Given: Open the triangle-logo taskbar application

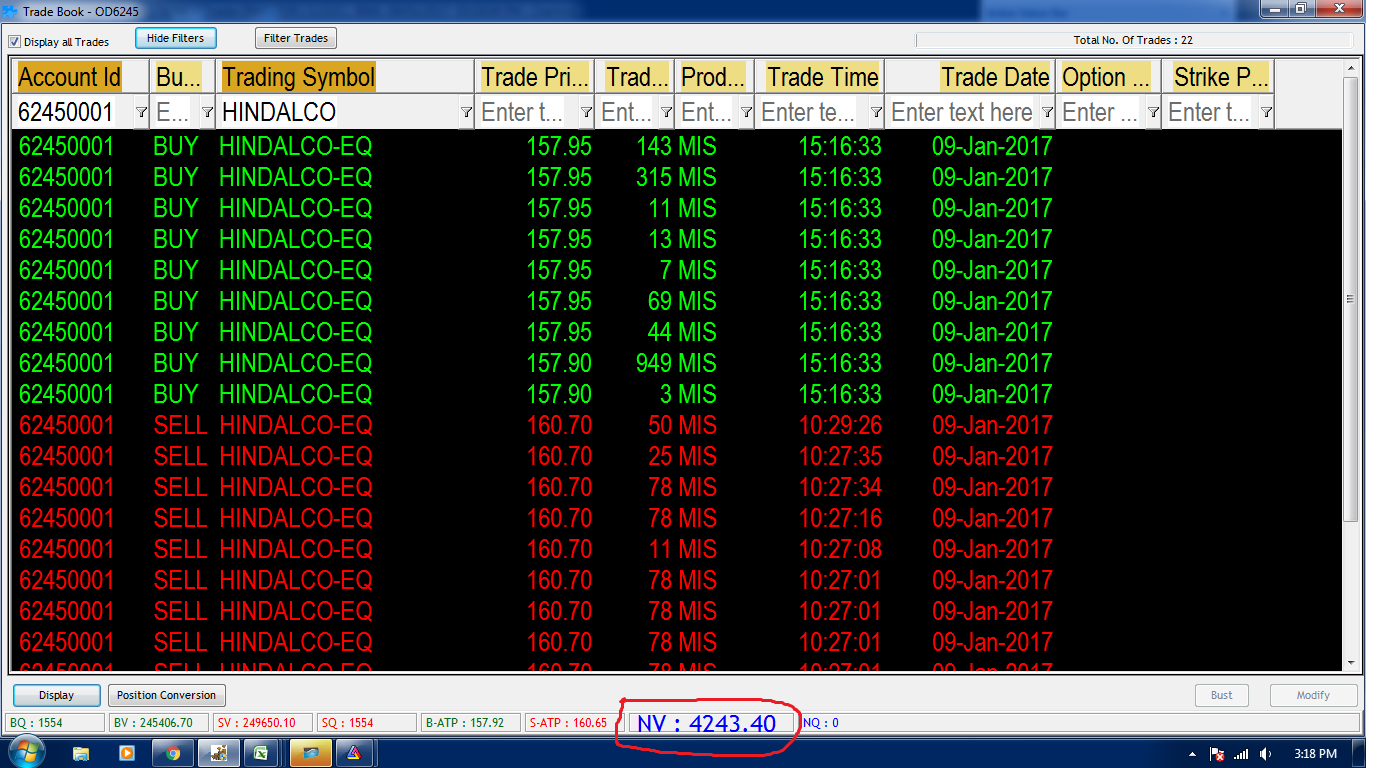Looking at the screenshot, I should point(354,753).
